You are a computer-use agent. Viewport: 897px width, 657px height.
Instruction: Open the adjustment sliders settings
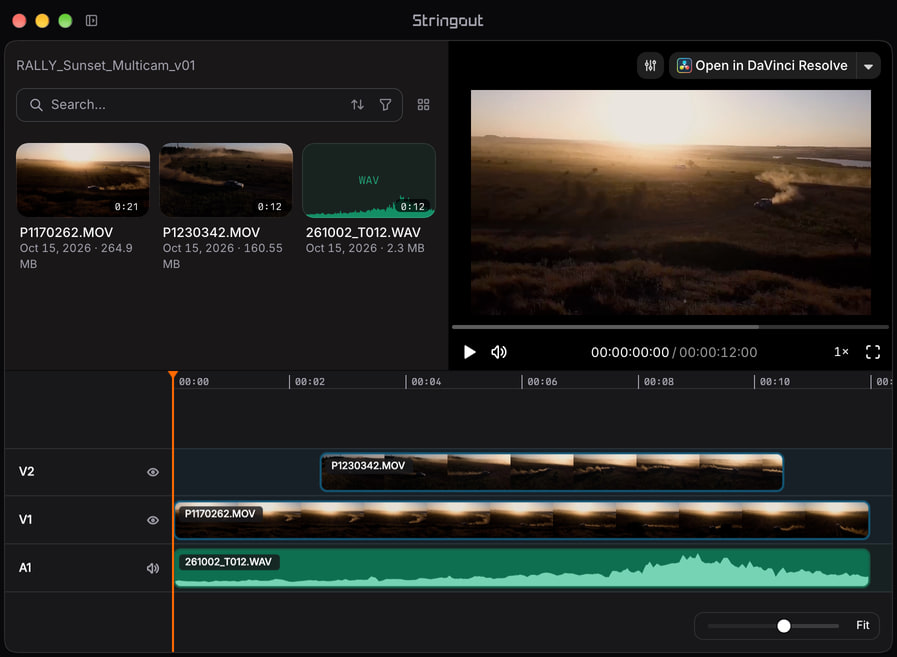tap(650, 65)
